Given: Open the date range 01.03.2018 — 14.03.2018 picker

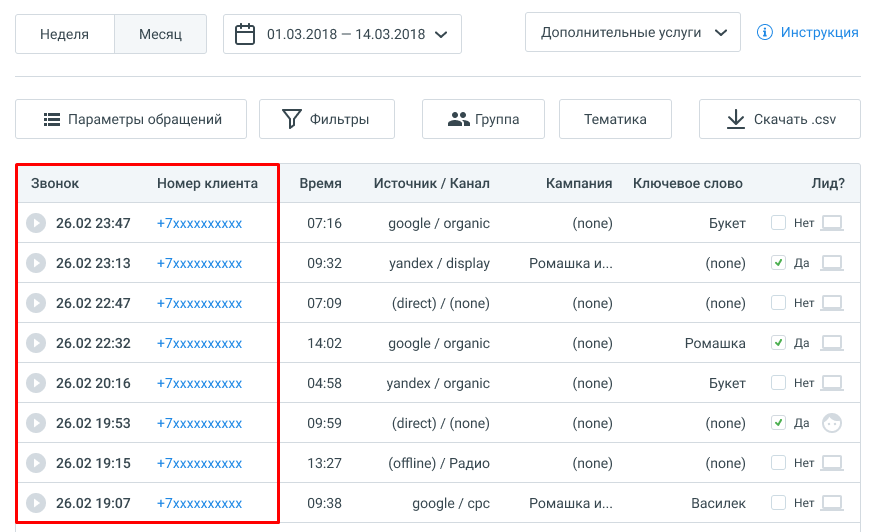Looking at the screenshot, I should [342, 34].
